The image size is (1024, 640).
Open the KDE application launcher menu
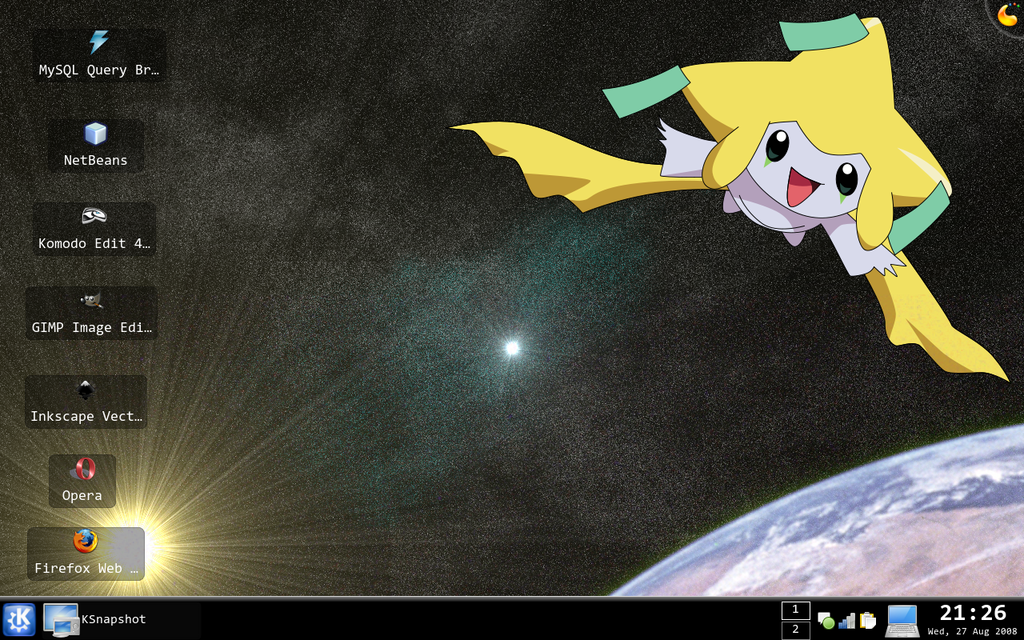pyautogui.click(x=19, y=619)
